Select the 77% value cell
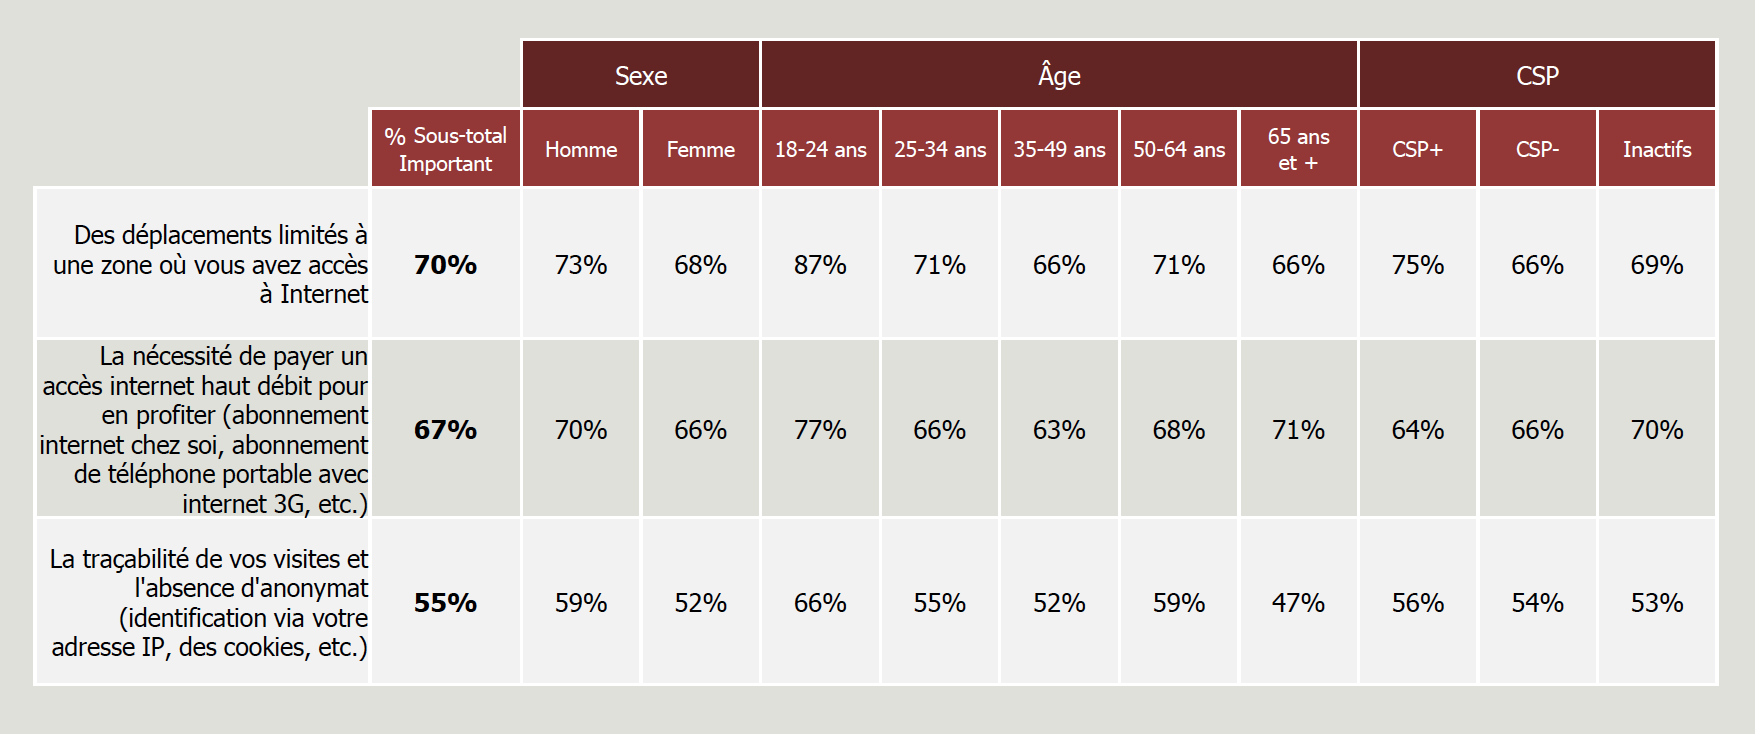This screenshot has height=734, width=1755. pos(820,430)
